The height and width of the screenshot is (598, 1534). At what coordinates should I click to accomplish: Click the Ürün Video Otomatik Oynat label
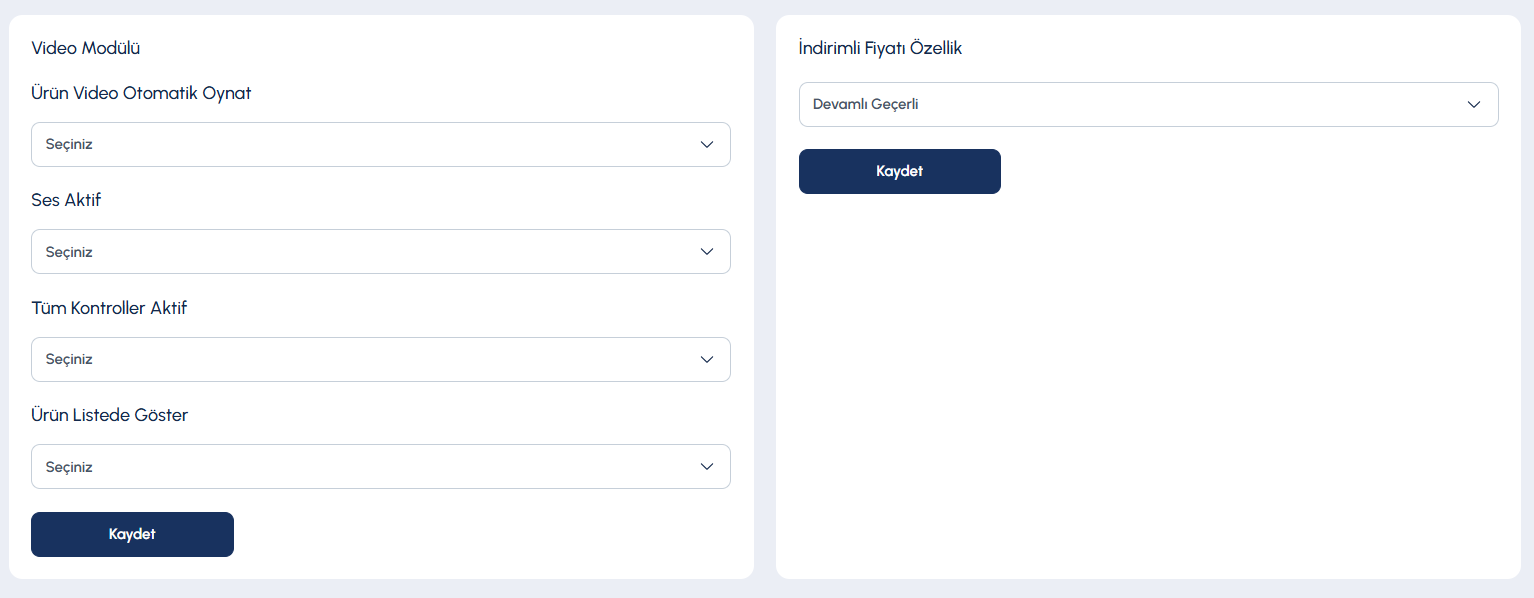(141, 93)
